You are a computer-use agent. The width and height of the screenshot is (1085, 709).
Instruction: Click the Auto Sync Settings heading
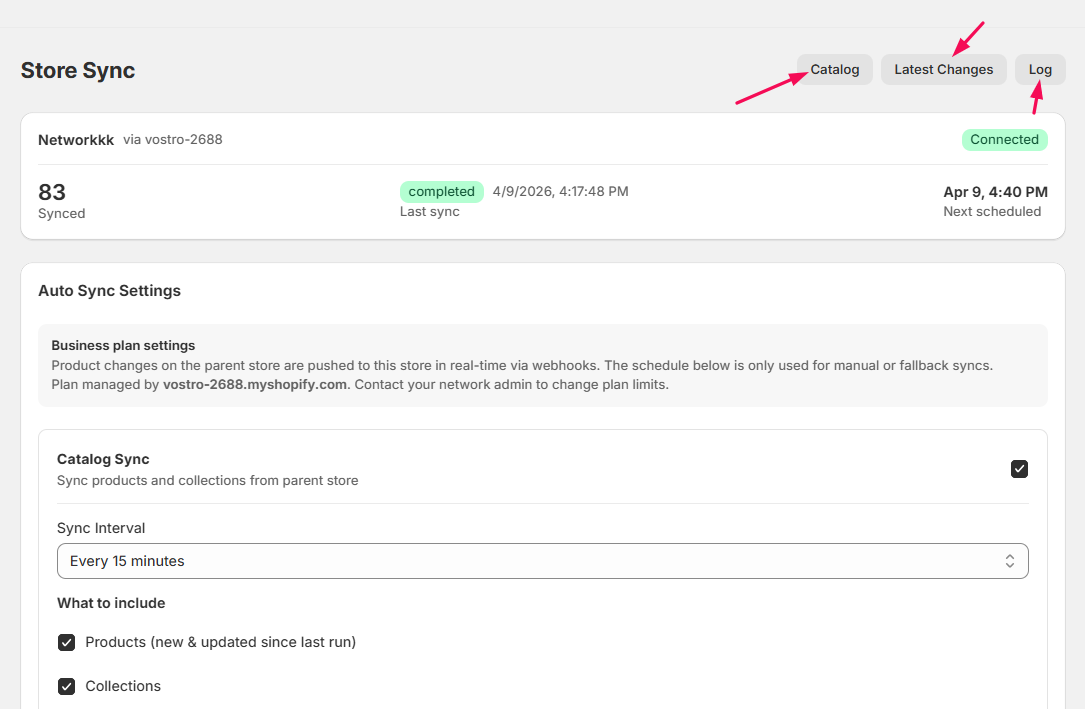click(109, 291)
